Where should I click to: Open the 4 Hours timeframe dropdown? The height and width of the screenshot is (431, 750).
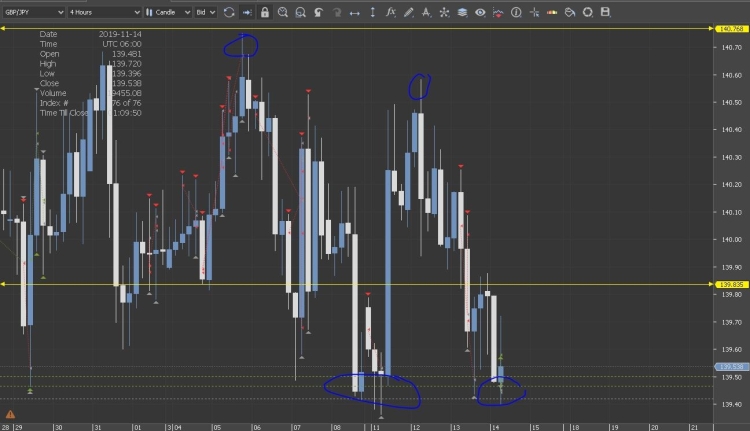point(104,12)
